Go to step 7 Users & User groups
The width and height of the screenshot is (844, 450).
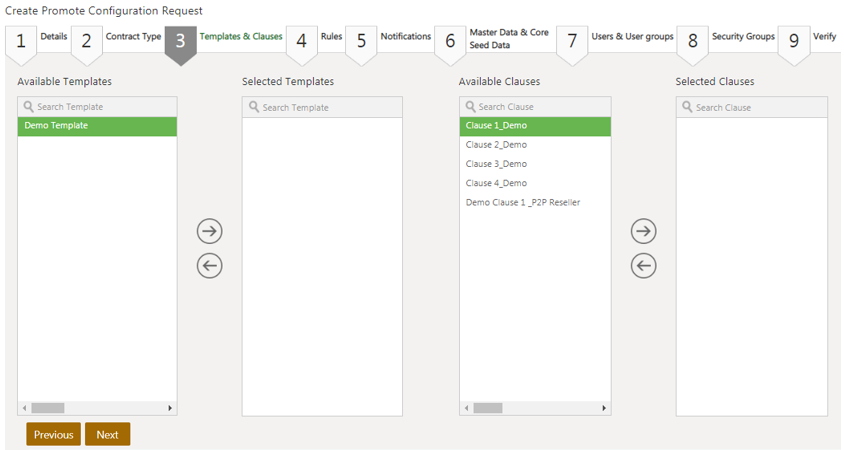tap(616, 40)
